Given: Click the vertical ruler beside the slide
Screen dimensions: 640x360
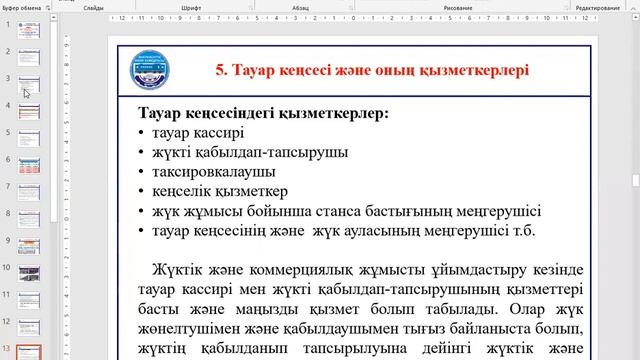Looking at the screenshot, I should tap(67, 198).
